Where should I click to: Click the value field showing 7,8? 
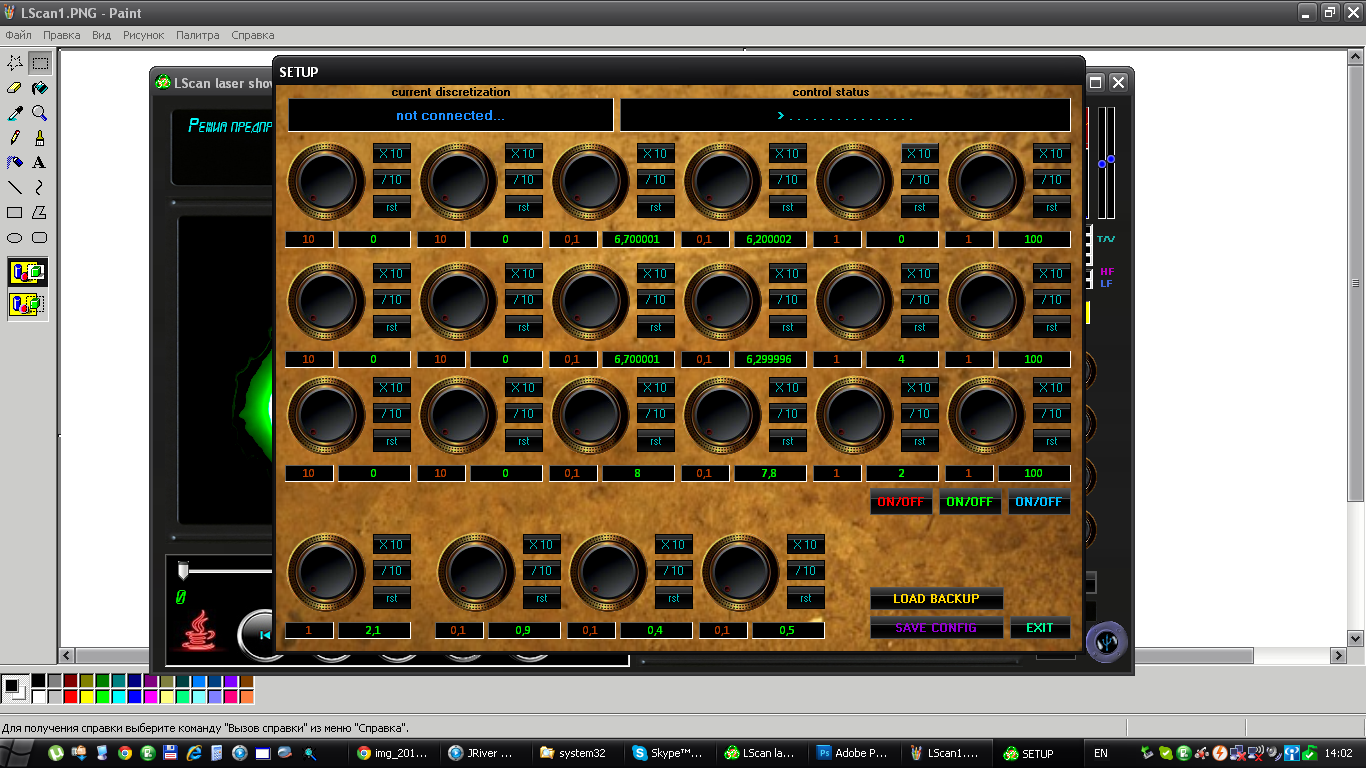coord(770,474)
